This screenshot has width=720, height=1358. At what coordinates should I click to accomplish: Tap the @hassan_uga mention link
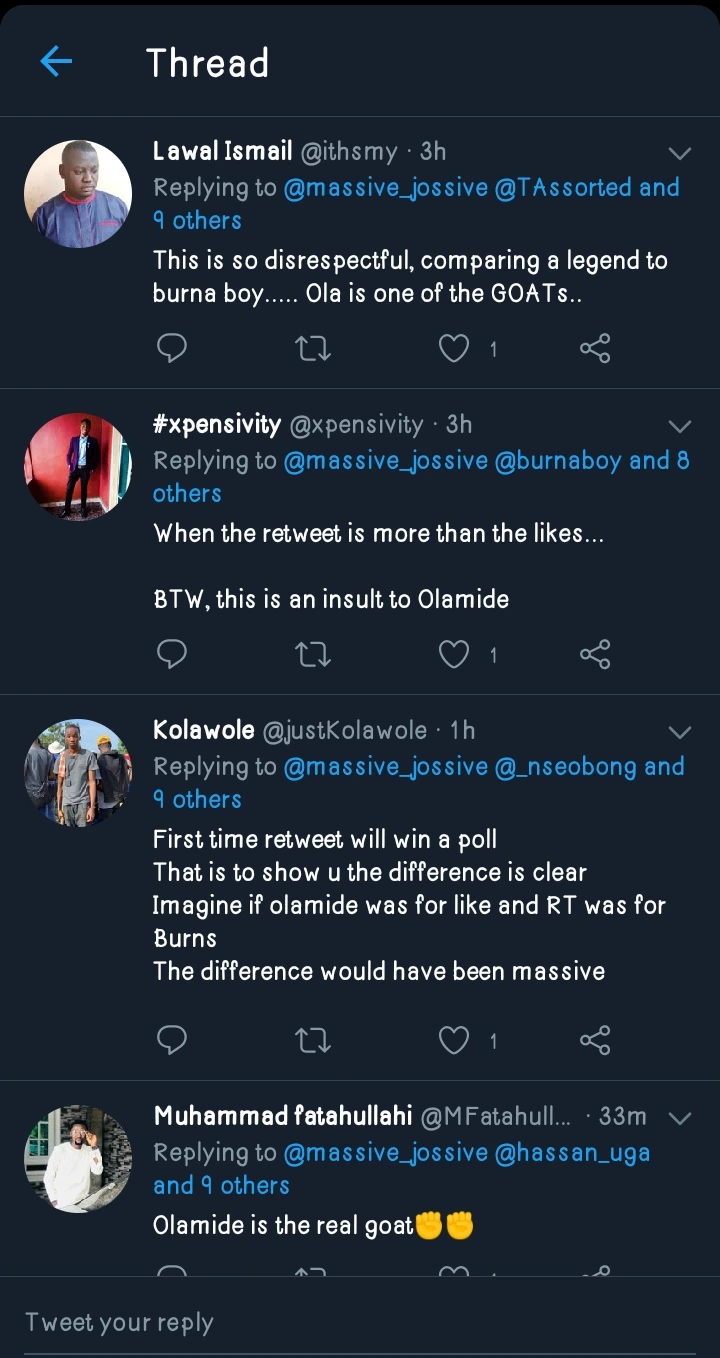[x=572, y=1152]
